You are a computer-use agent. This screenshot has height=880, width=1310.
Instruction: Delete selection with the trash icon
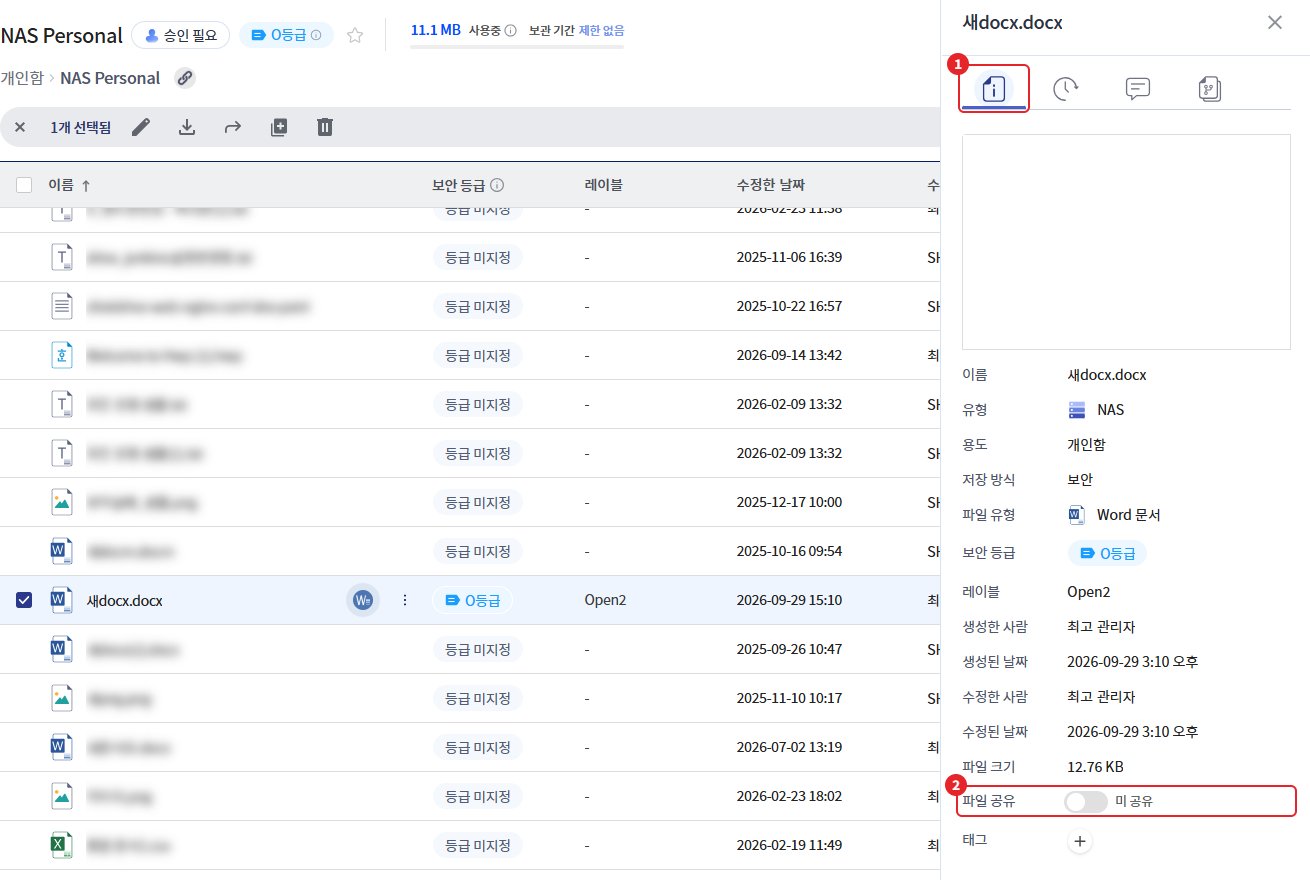325,127
